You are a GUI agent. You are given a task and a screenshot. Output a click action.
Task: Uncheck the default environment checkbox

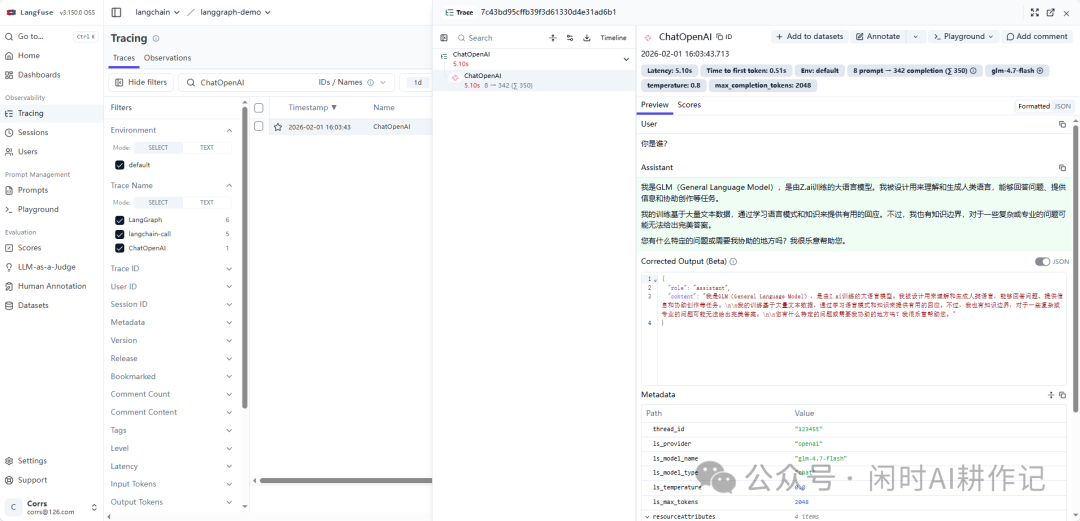point(120,165)
